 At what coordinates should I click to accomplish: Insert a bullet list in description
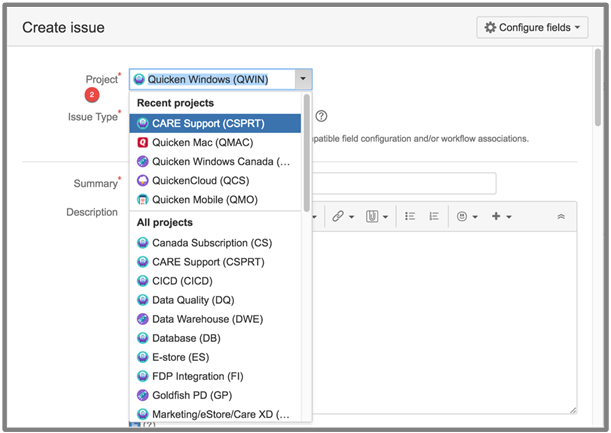tap(410, 216)
